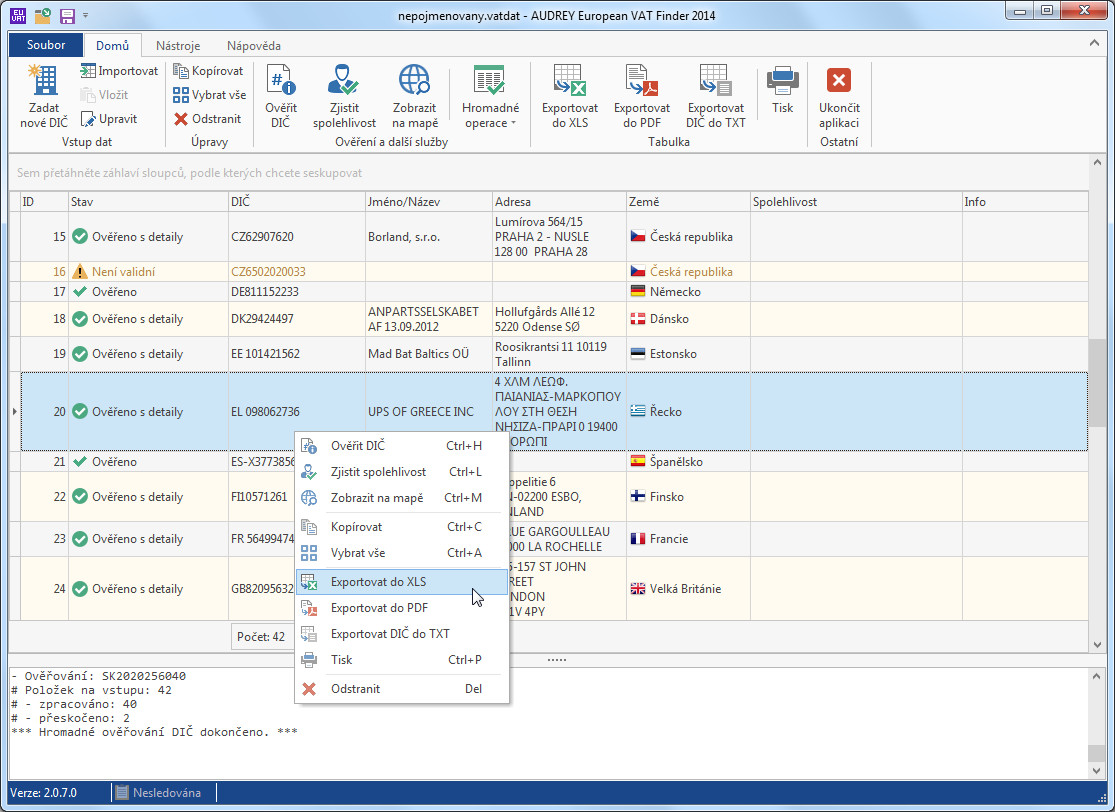Choose Exportovat DIČ do TXT in context menu
Viewport: 1115px width, 812px height.
[402, 634]
